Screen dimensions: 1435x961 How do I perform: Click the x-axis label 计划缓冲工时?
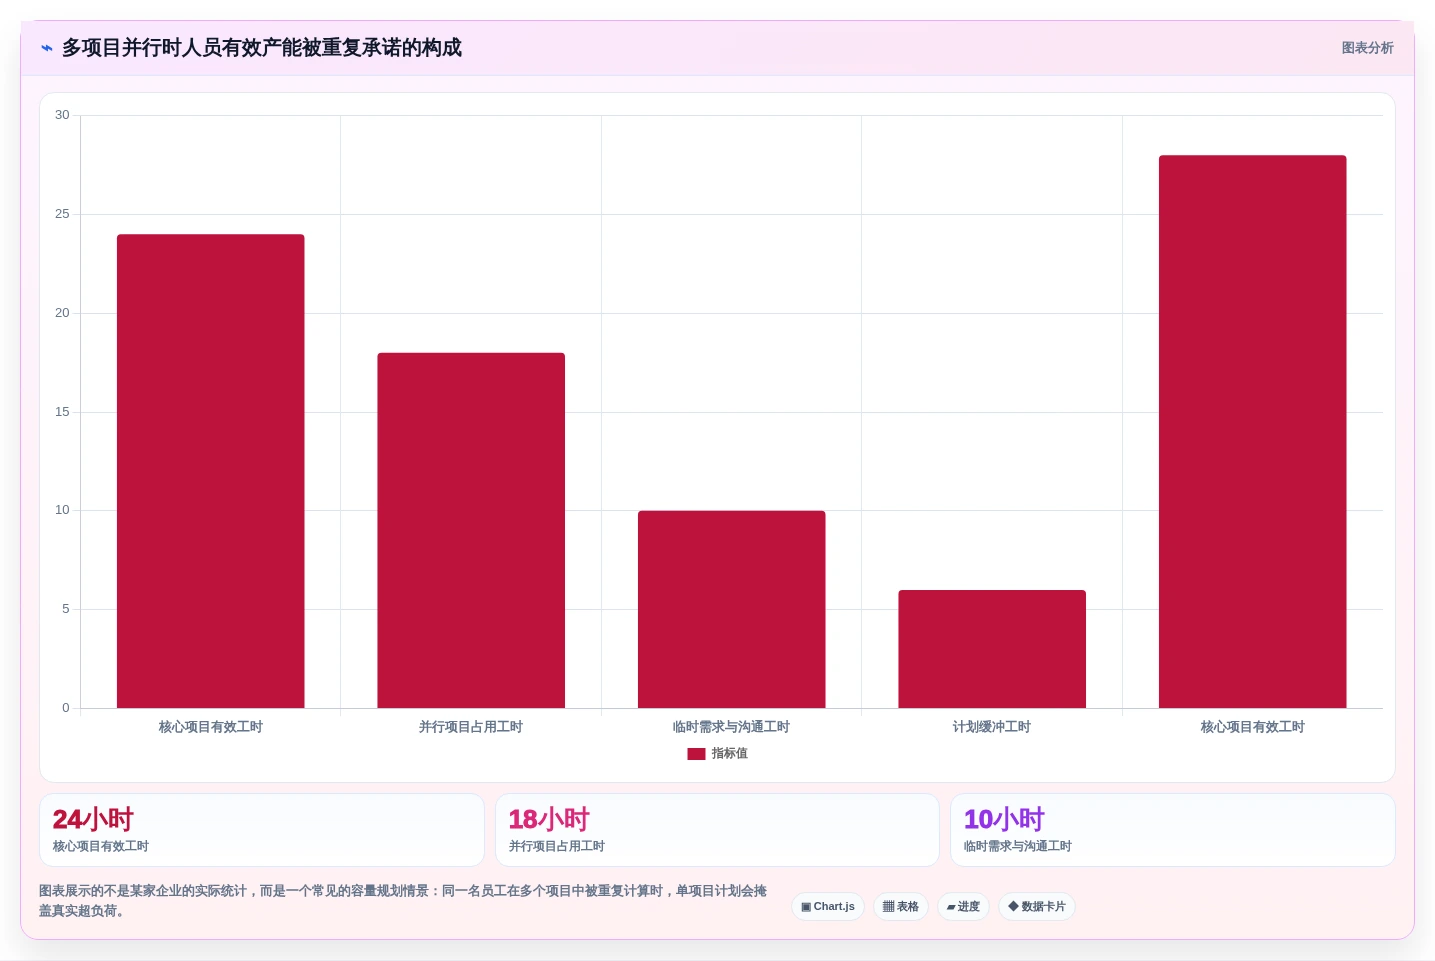tap(992, 727)
